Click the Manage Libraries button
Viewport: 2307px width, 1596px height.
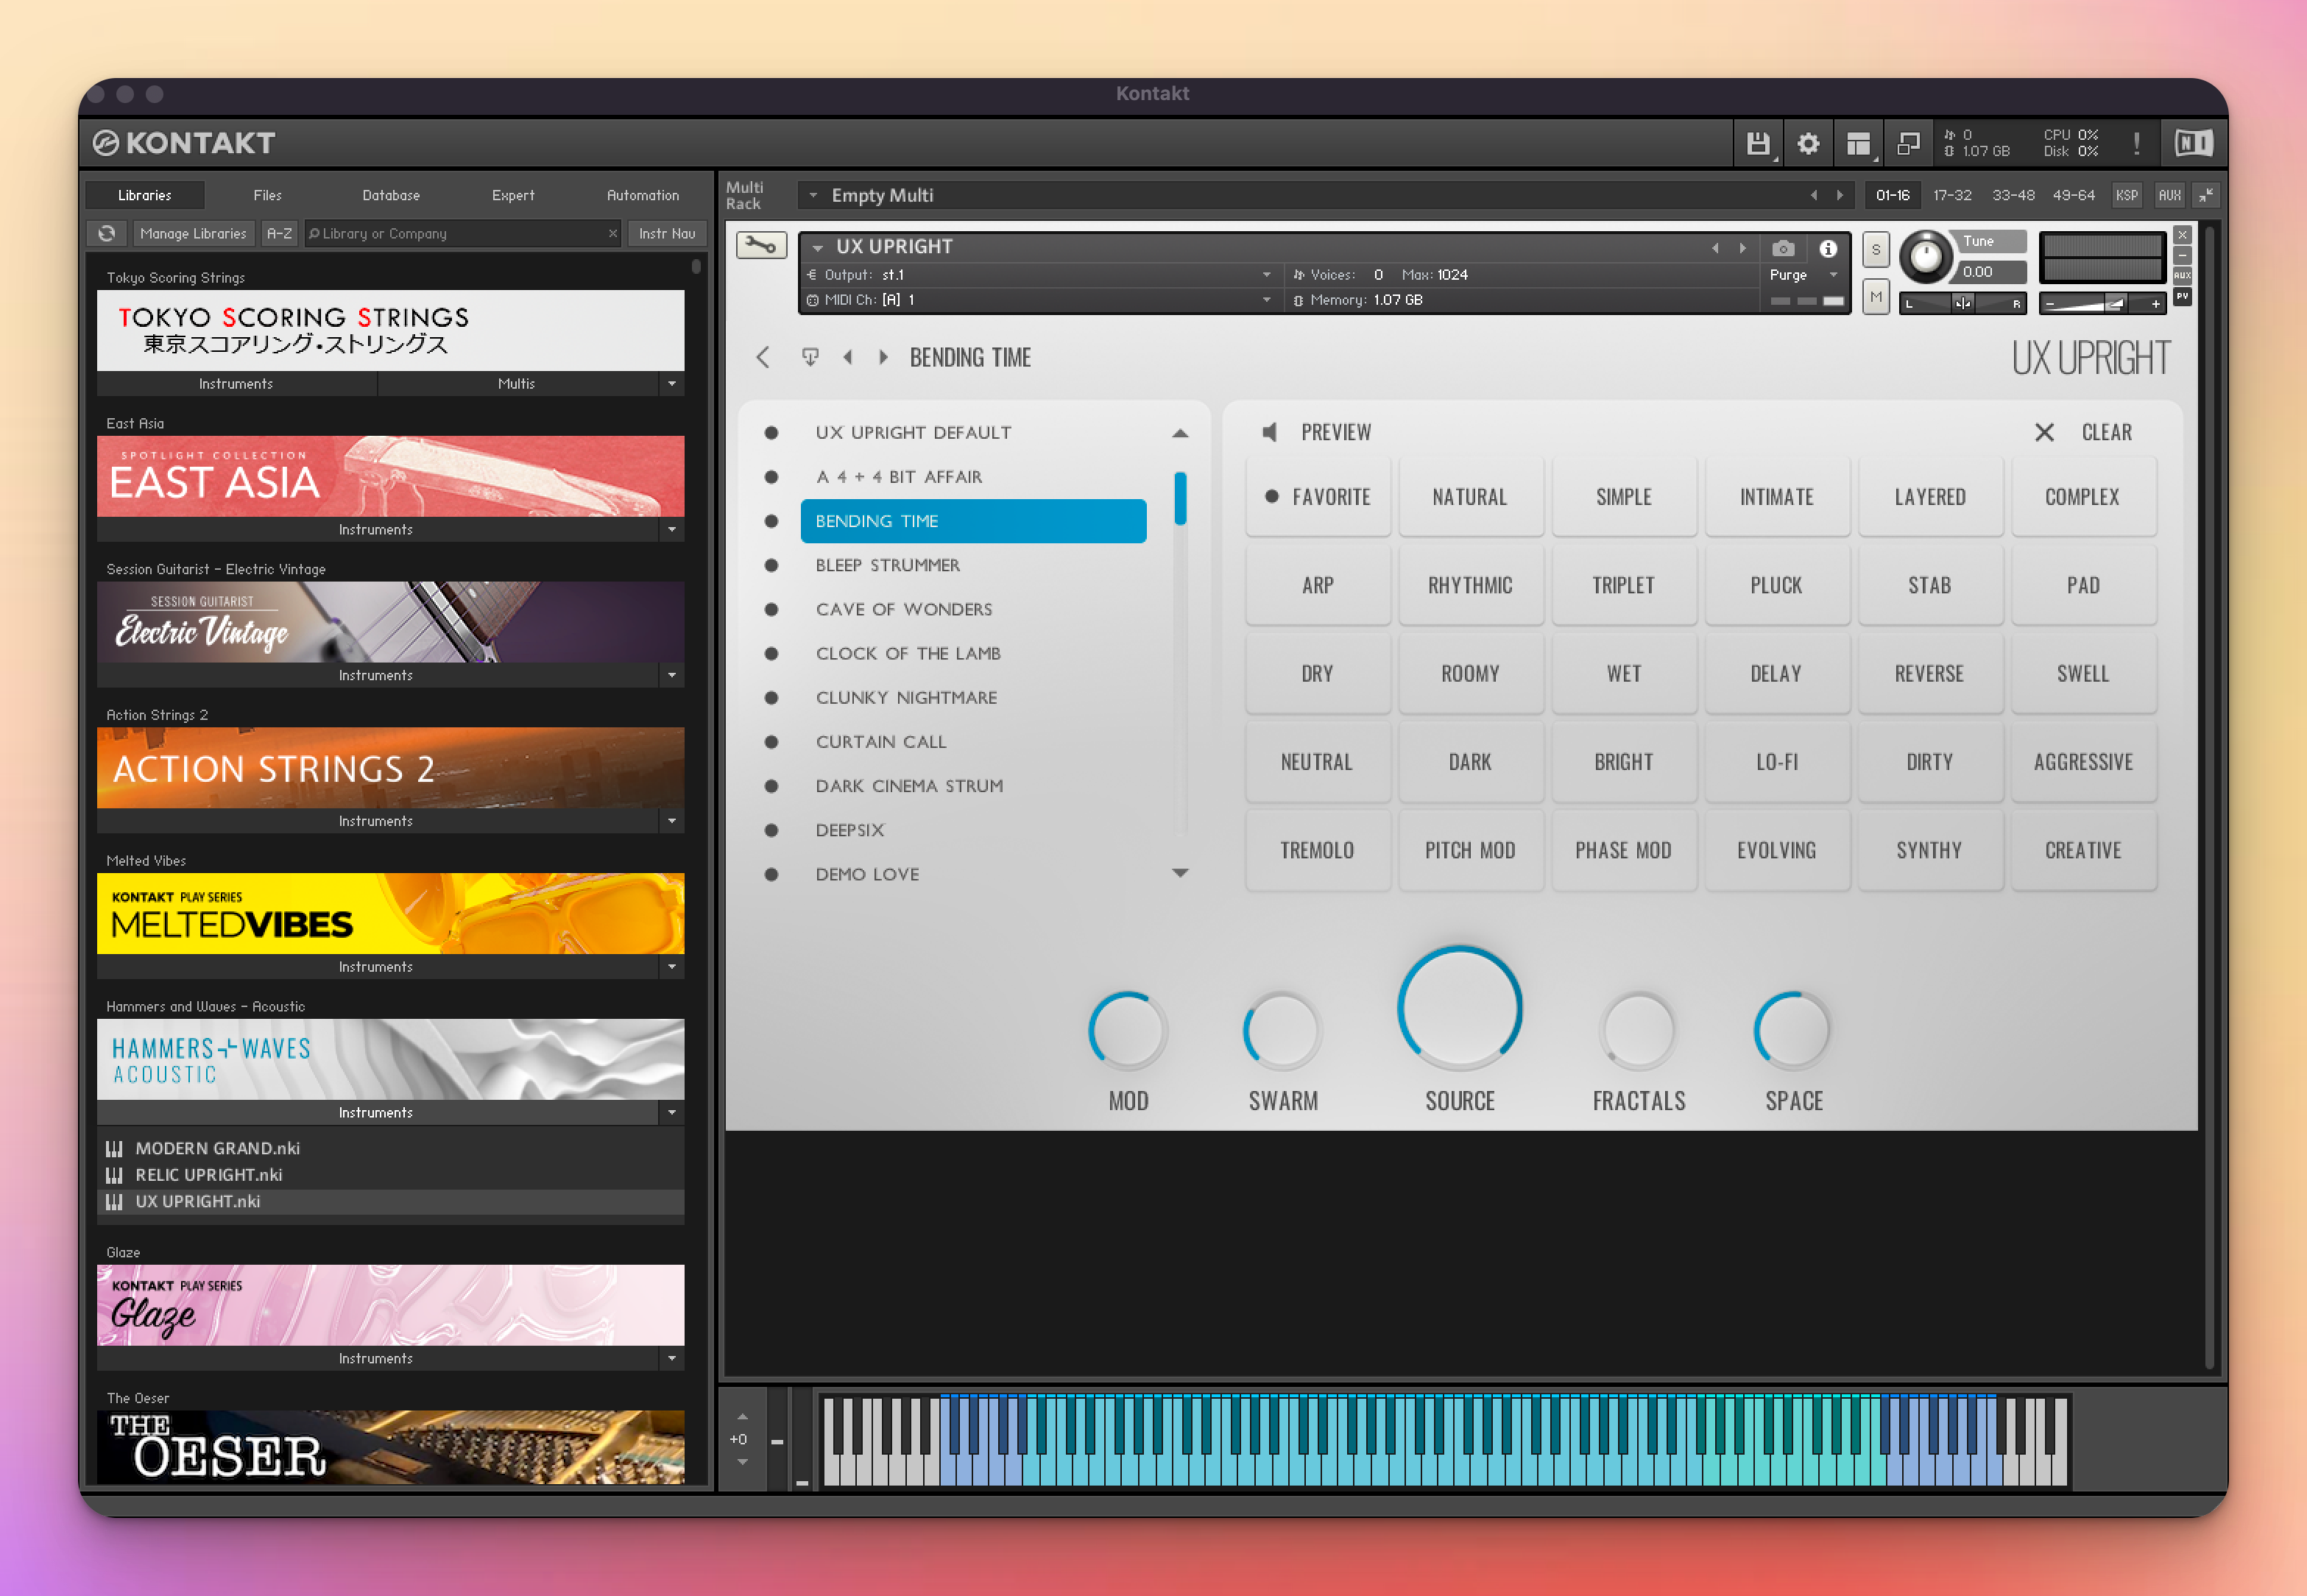point(193,233)
